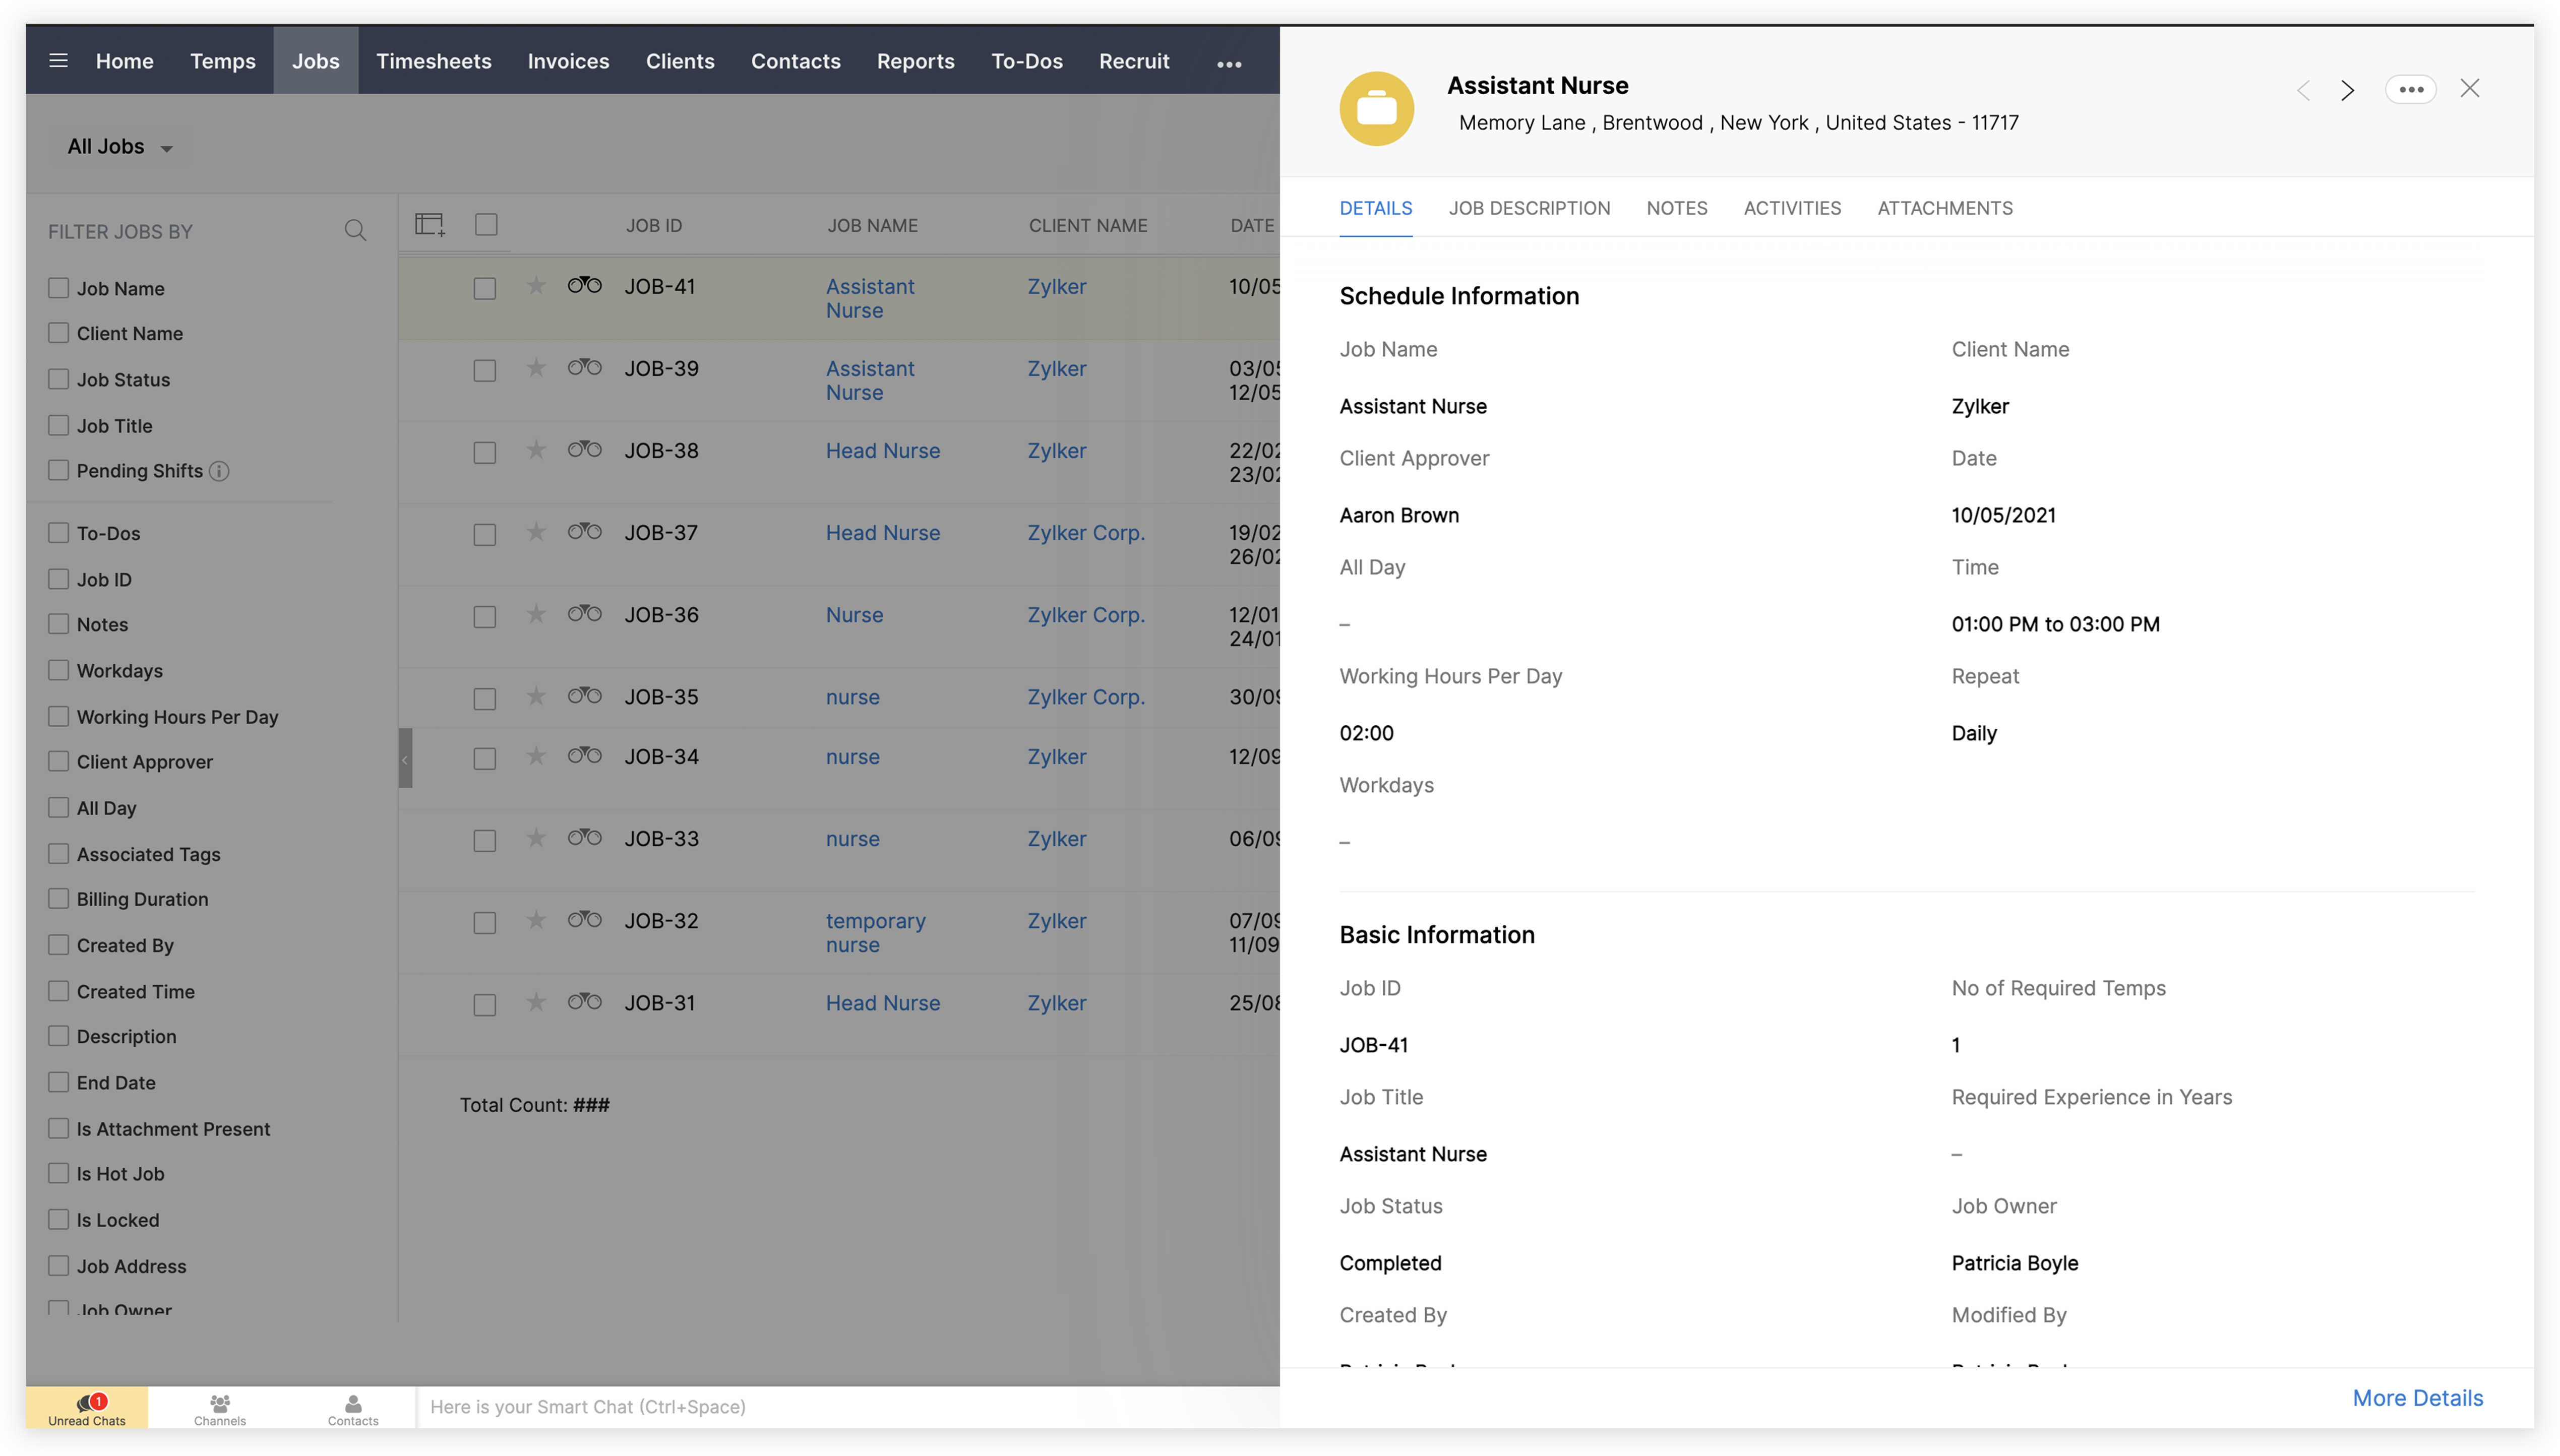Open Zylker Corp. client link in JOB-37 row

tap(1086, 533)
